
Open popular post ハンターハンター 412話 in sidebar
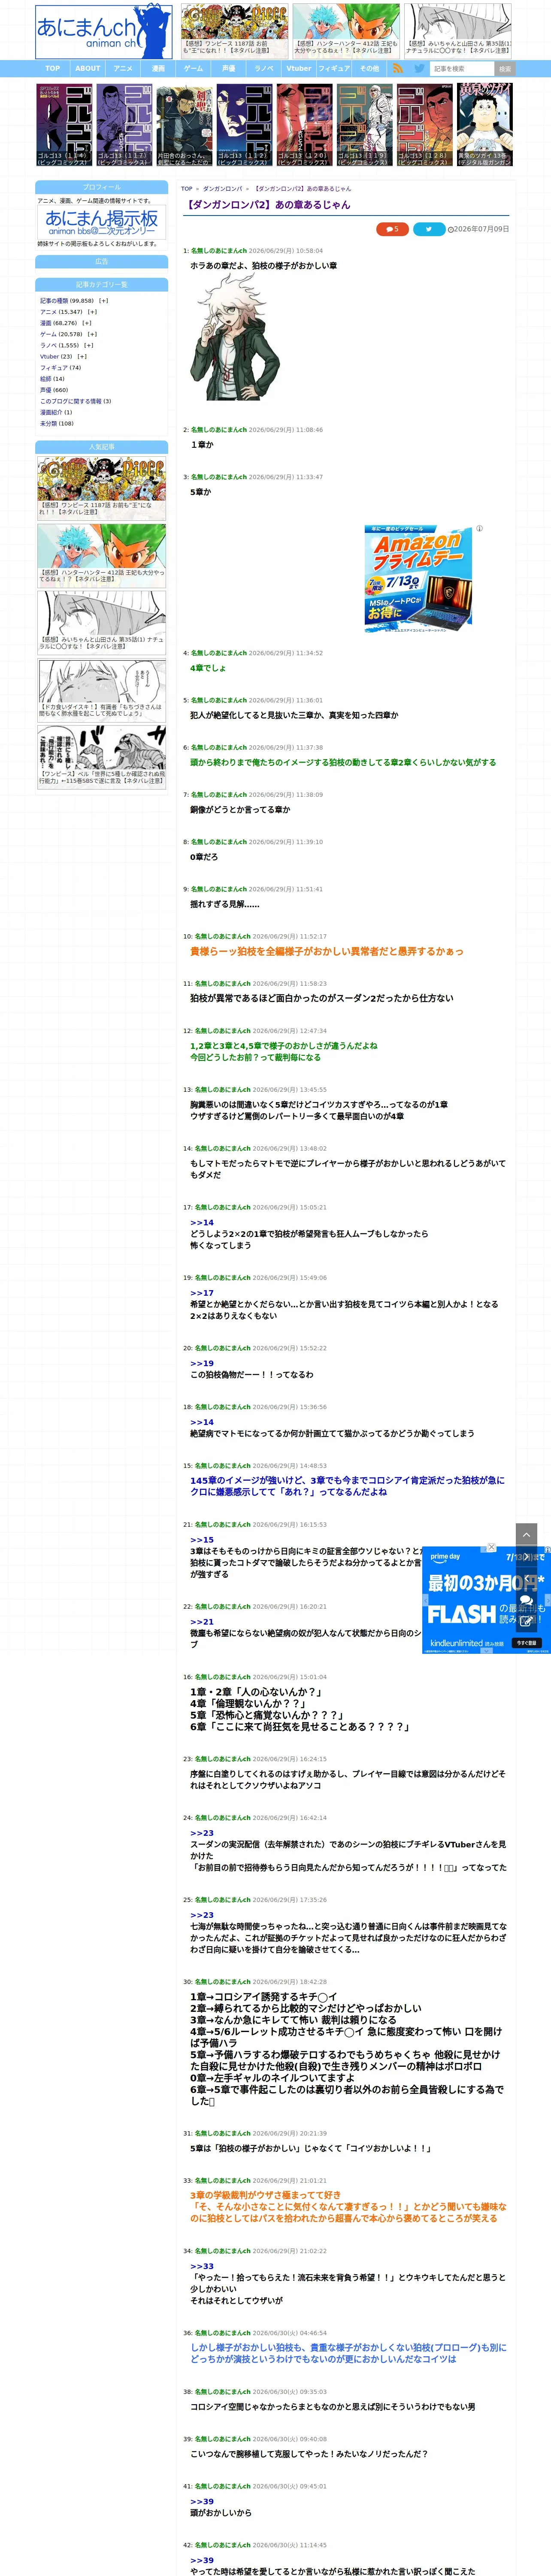coord(102,555)
